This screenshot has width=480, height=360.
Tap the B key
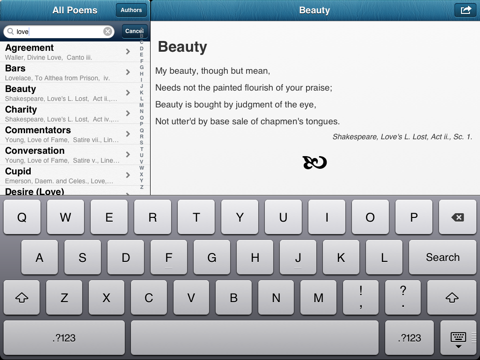click(x=234, y=297)
